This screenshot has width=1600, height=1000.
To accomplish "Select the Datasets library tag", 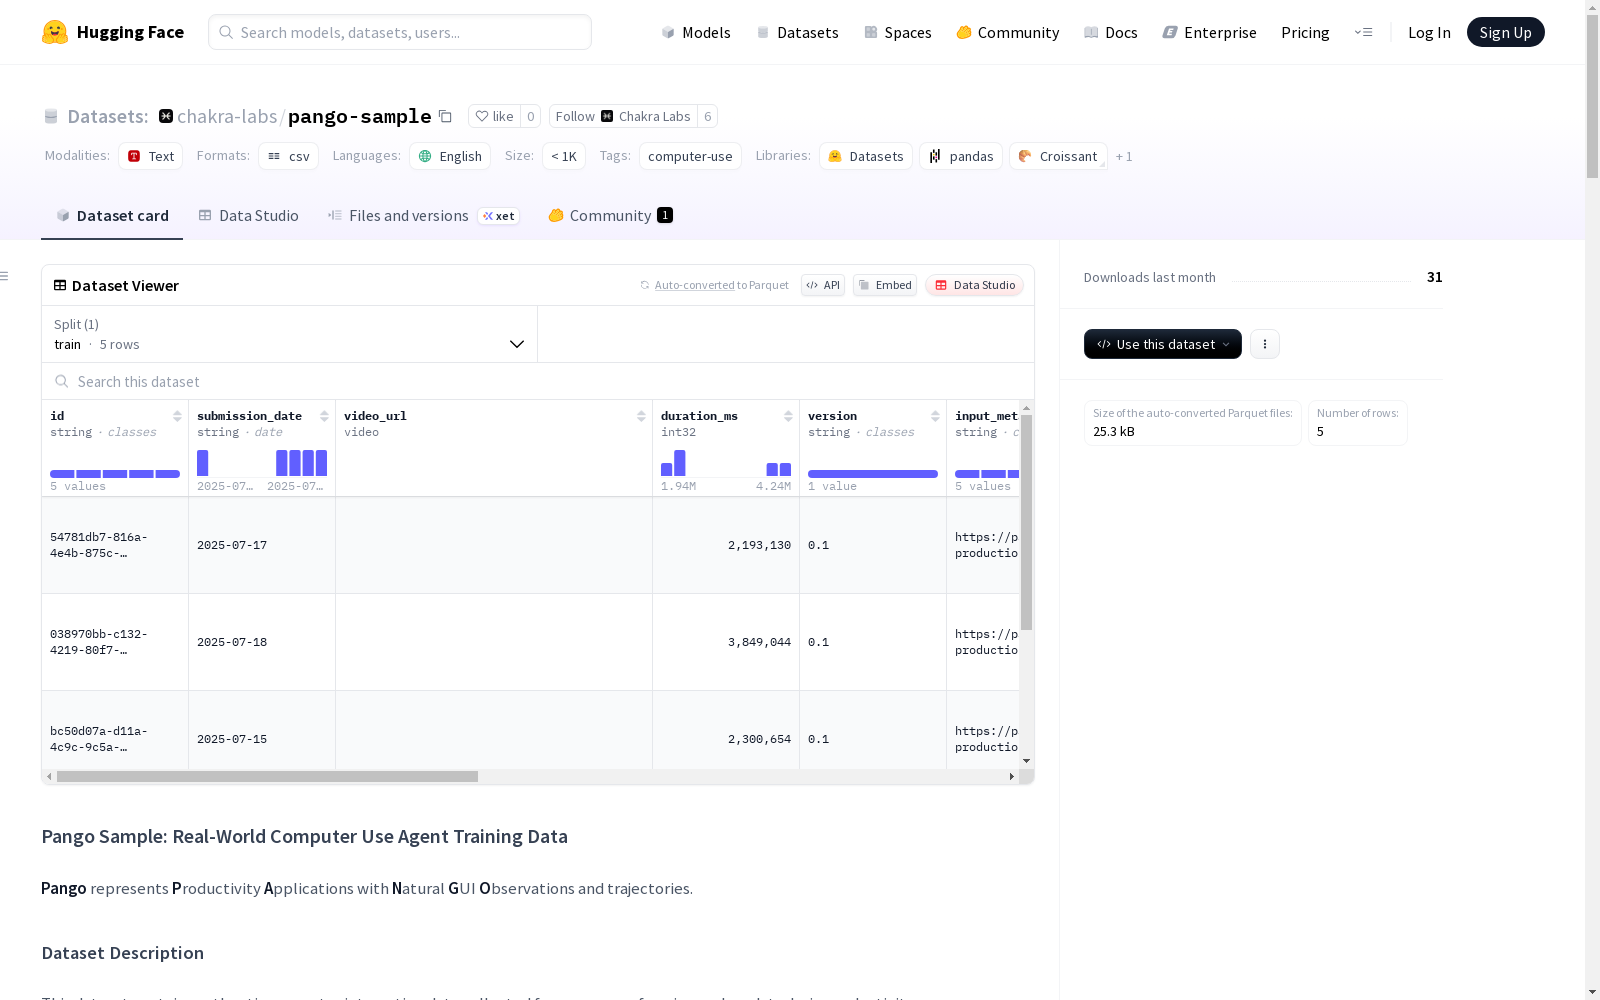I will click(866, 156).
